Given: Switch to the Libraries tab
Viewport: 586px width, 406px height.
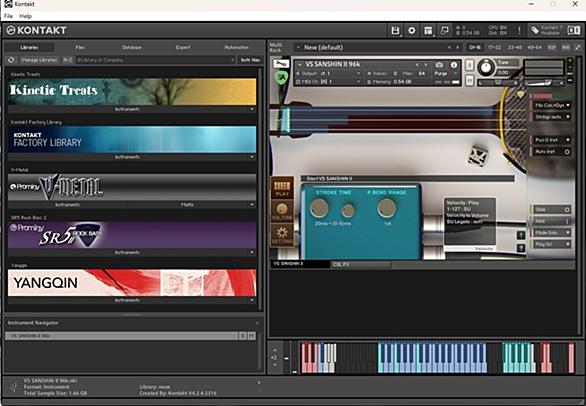Looking at the screenshot, I should [29, 47].
